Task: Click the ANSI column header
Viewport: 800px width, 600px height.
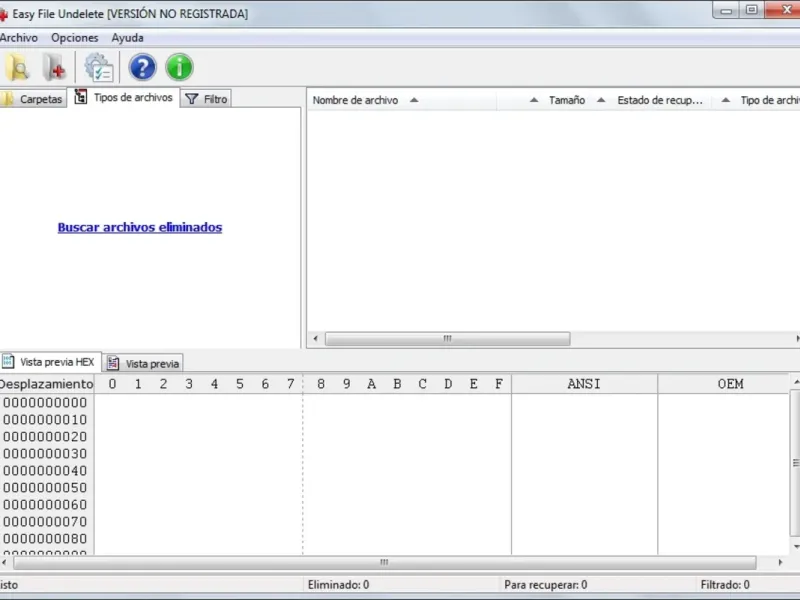Action: coord(584,384)
